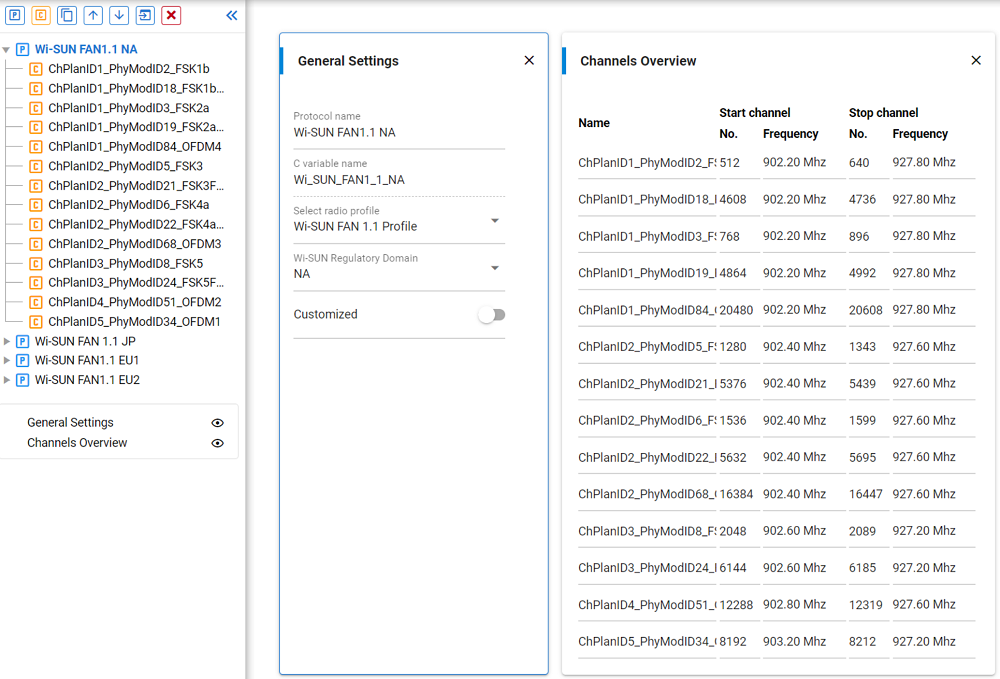
Task: Click channel icon beside ChPlanID4_PhyModID51_OFDM2
Action: pos(36,302)
